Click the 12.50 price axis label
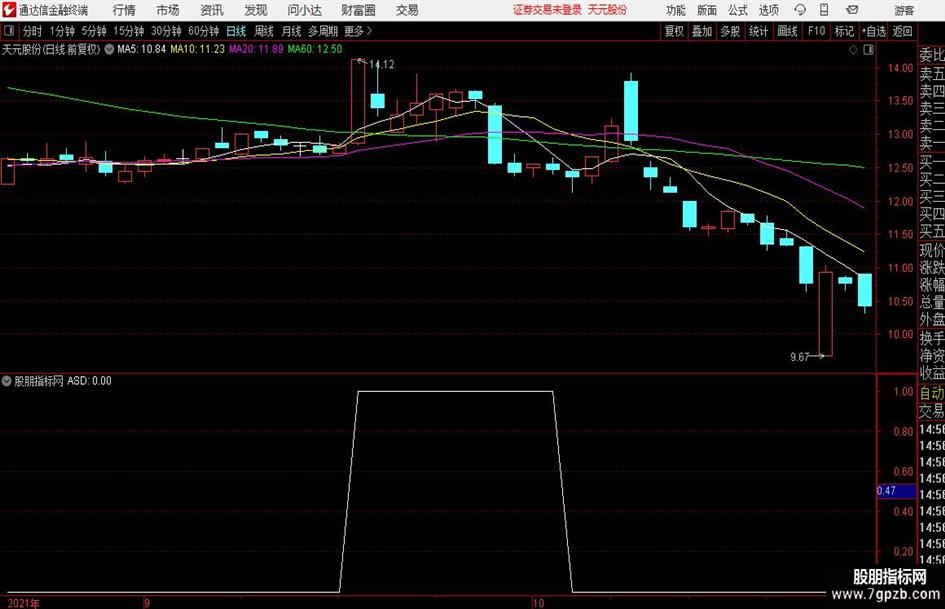Image resolution: width=945 pixels, height=609 pixels. click(x=900, y=168)
